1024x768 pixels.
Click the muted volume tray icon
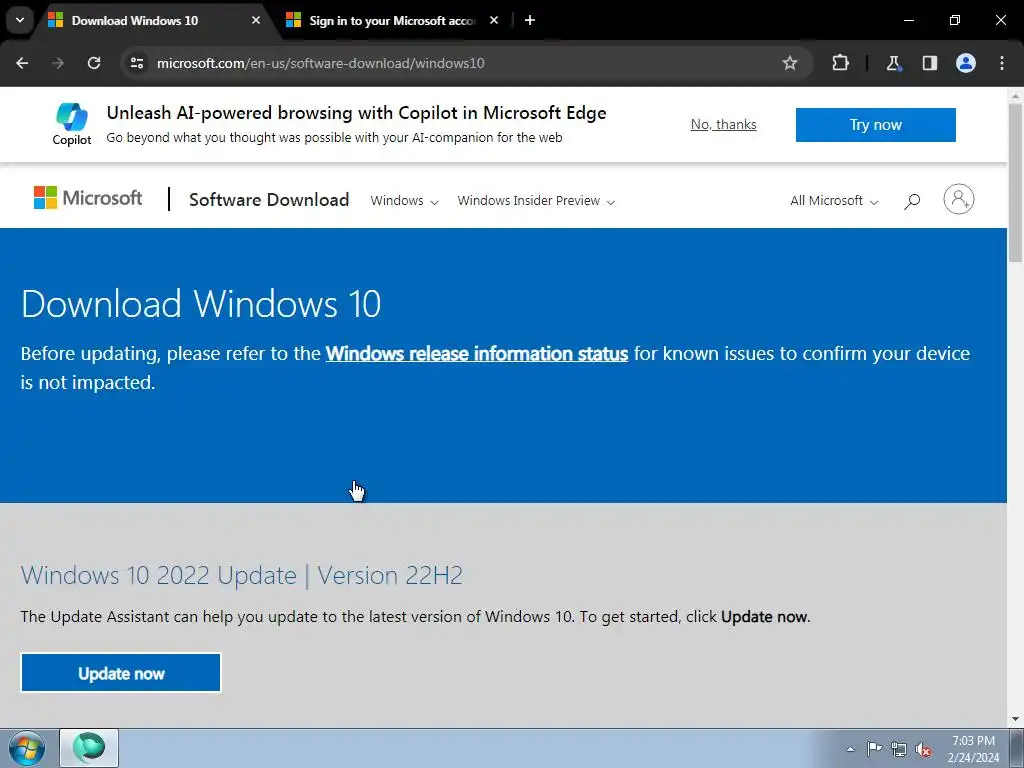point(923,749)
